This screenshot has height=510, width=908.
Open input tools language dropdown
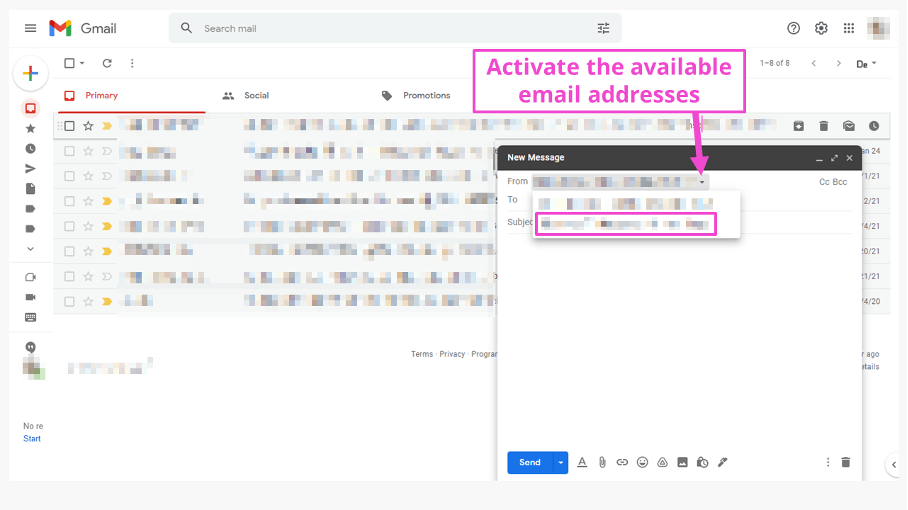point(866,64)
